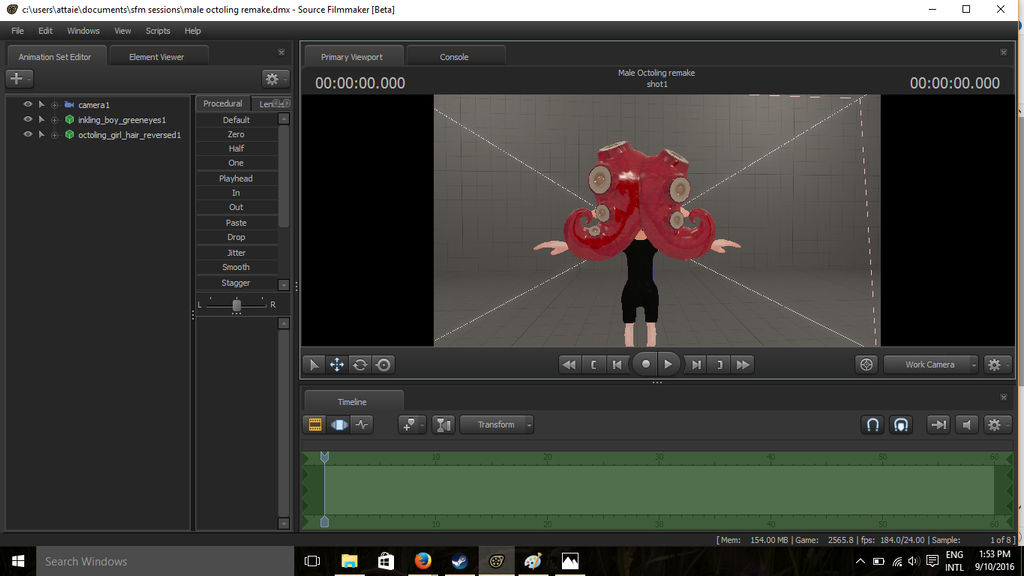Toggle selectable arrow for inkling_boy_greeneyes1
Viewport: 1024px width, 576px height.
coord(41,120)
